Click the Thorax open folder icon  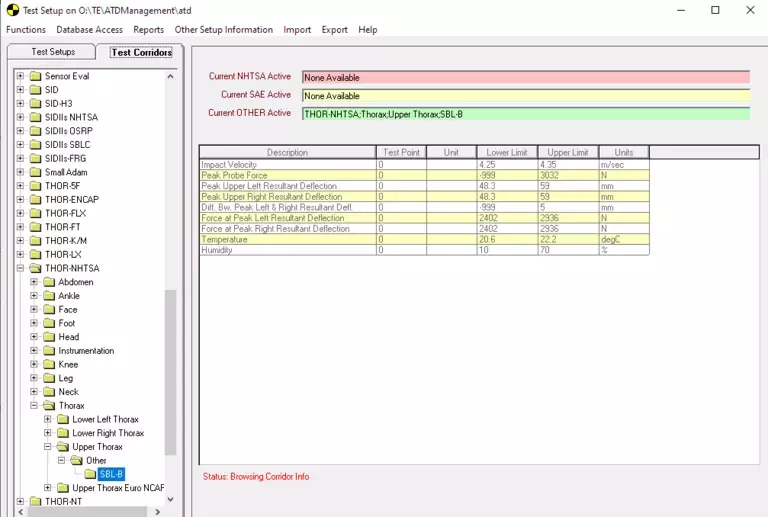49,406
